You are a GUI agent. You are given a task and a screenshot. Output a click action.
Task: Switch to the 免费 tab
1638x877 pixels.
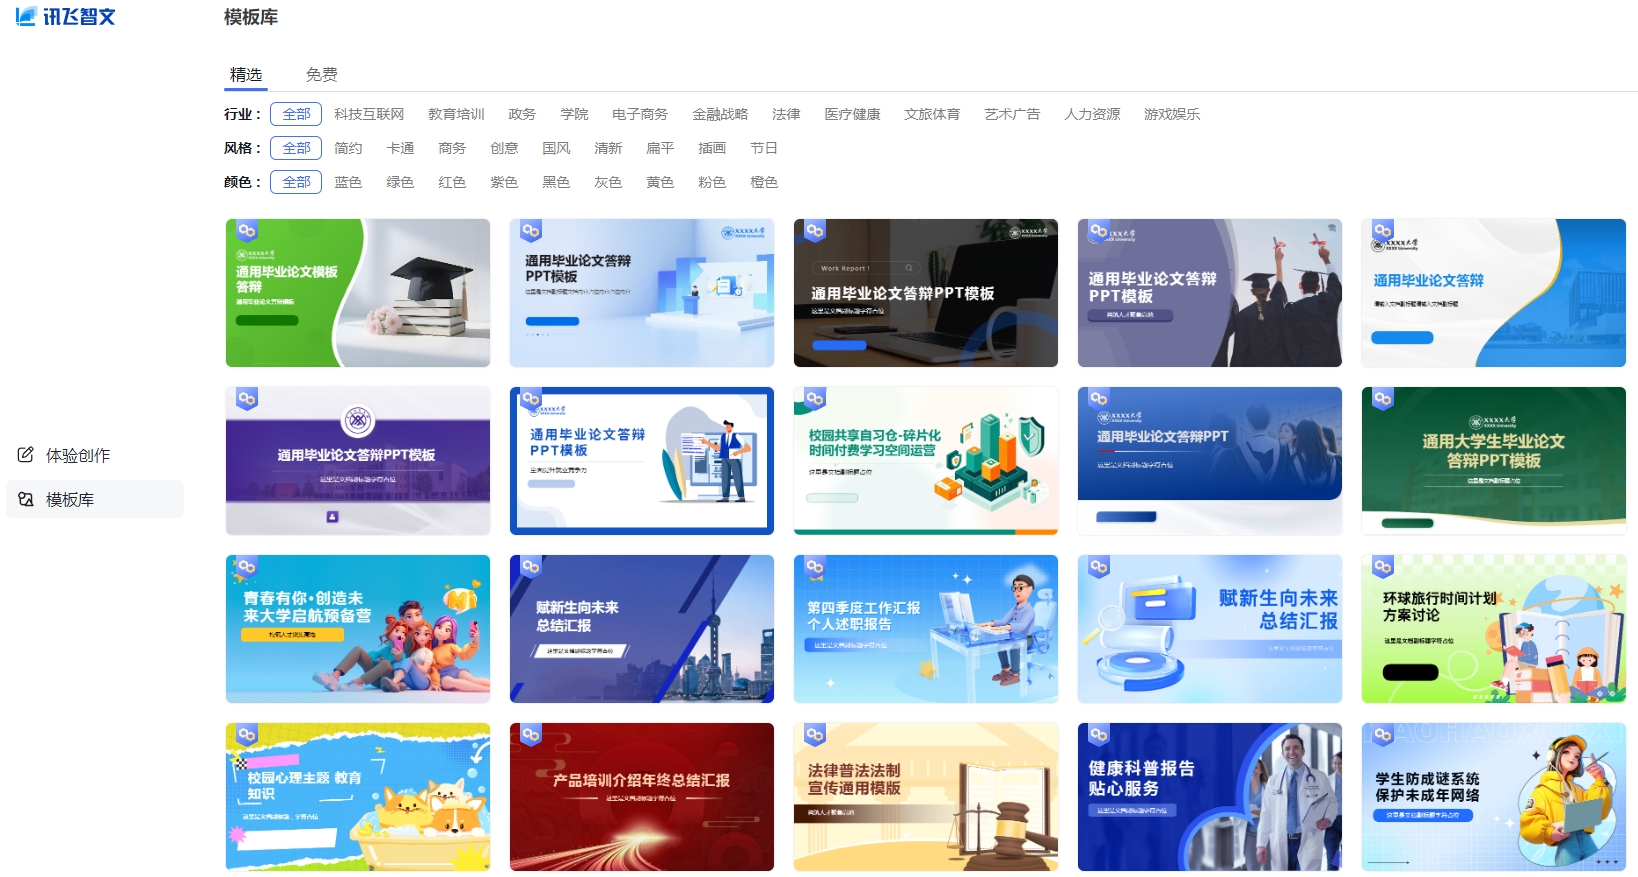322,75
